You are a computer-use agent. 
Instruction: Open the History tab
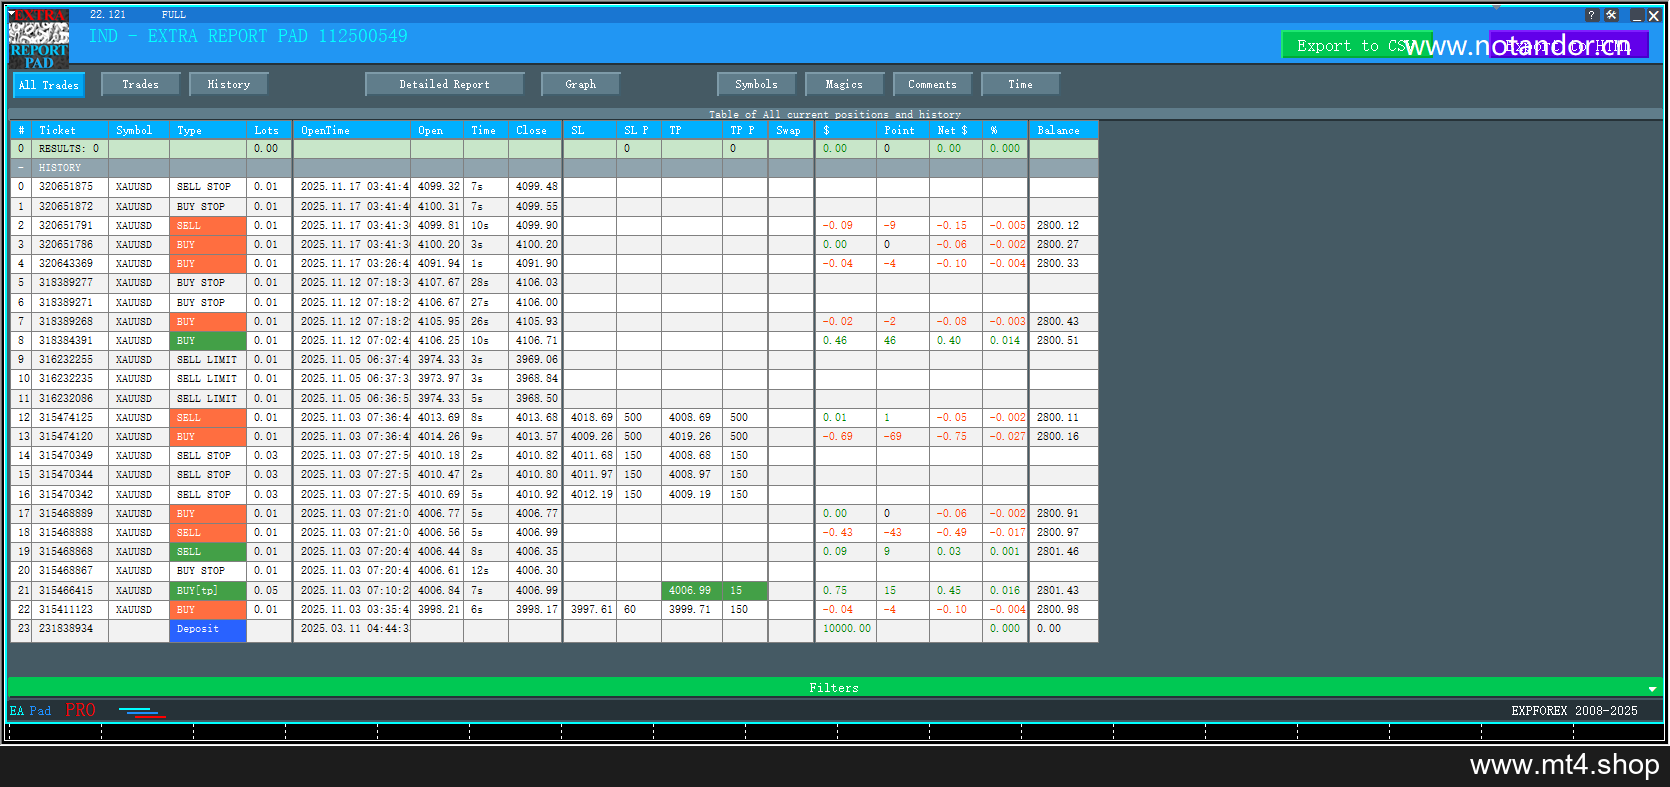tap(228, 84)
